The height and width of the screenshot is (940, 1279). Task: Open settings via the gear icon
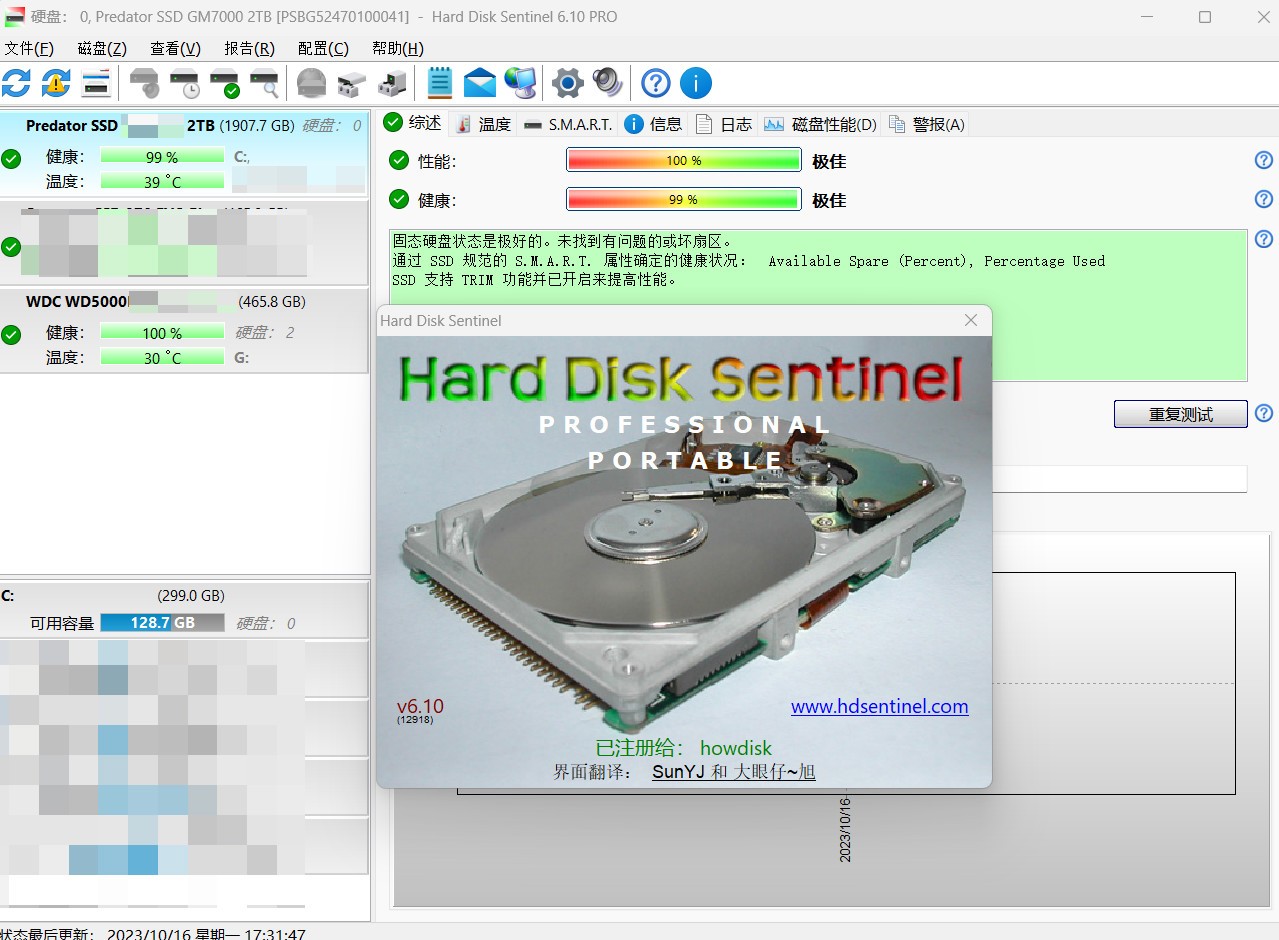[567, 82]
